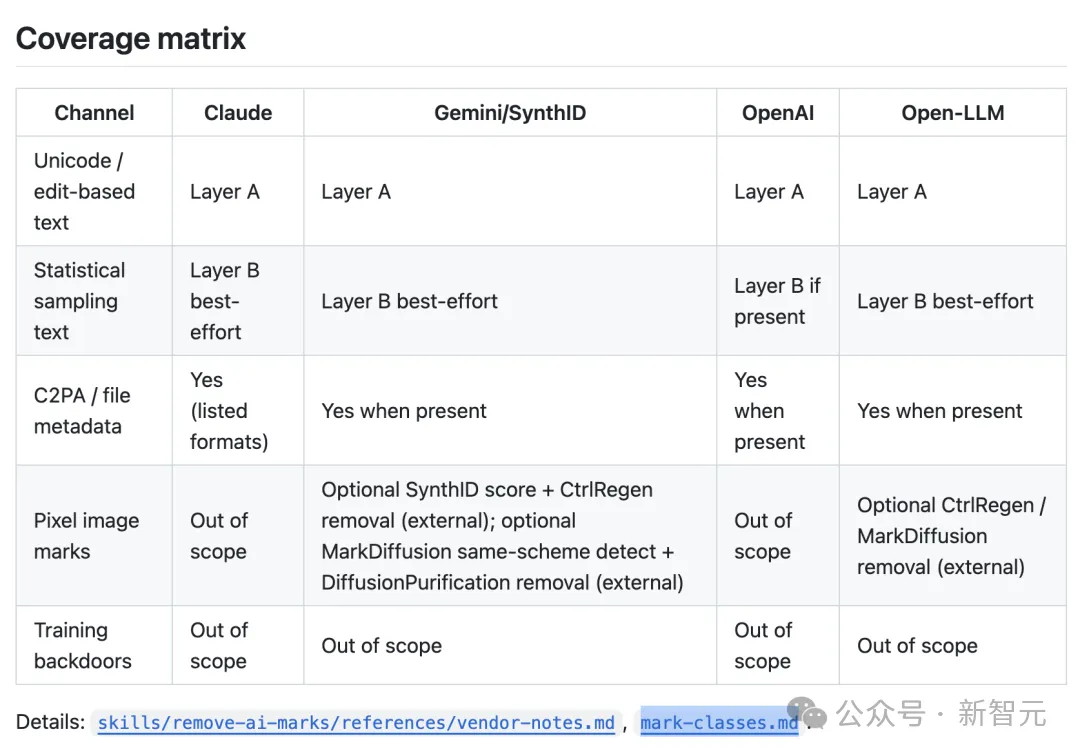Open the mark-classes.md link
This screenshot has height=756, width=1080.
719,722
